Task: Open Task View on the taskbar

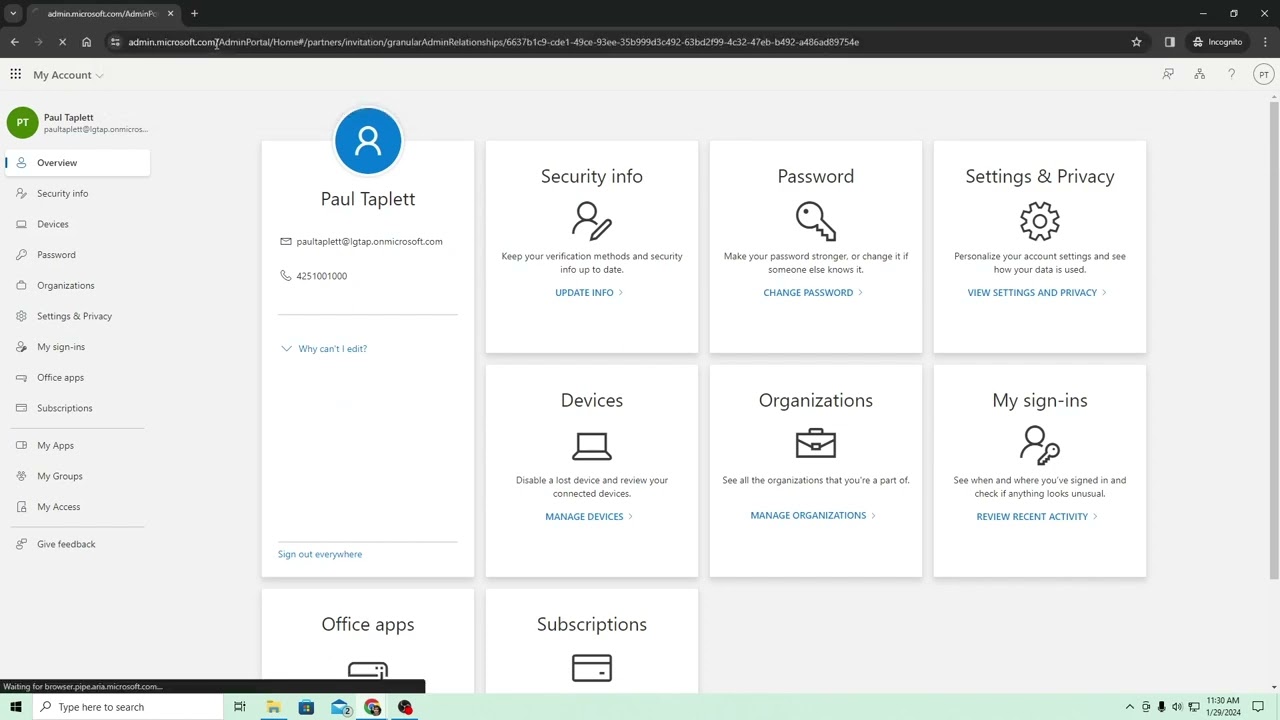Action: (x=240, y=707)
